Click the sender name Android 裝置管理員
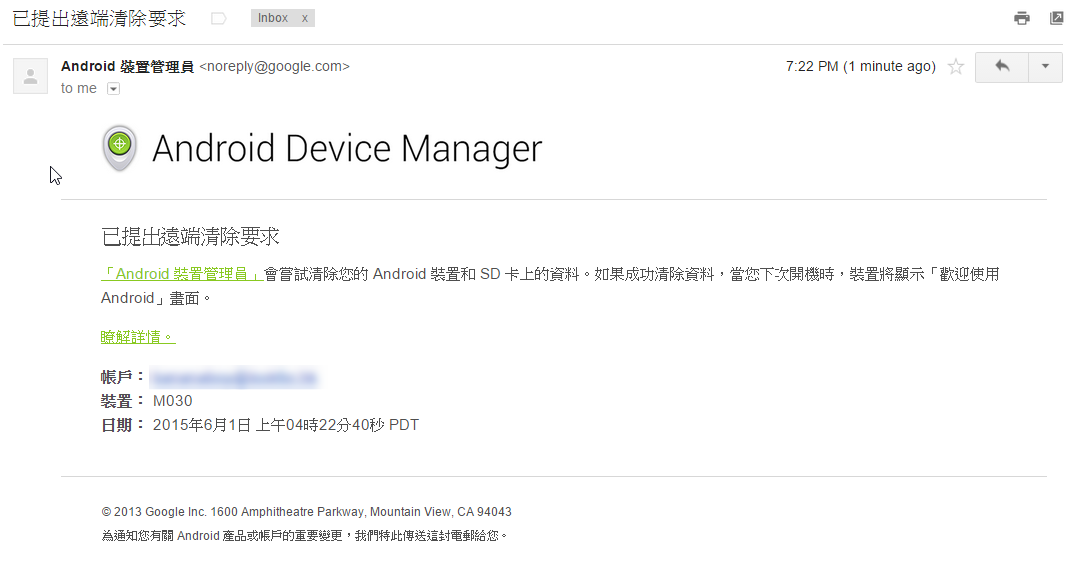Viewport: 1084px width, 582px height. [127, 66]
